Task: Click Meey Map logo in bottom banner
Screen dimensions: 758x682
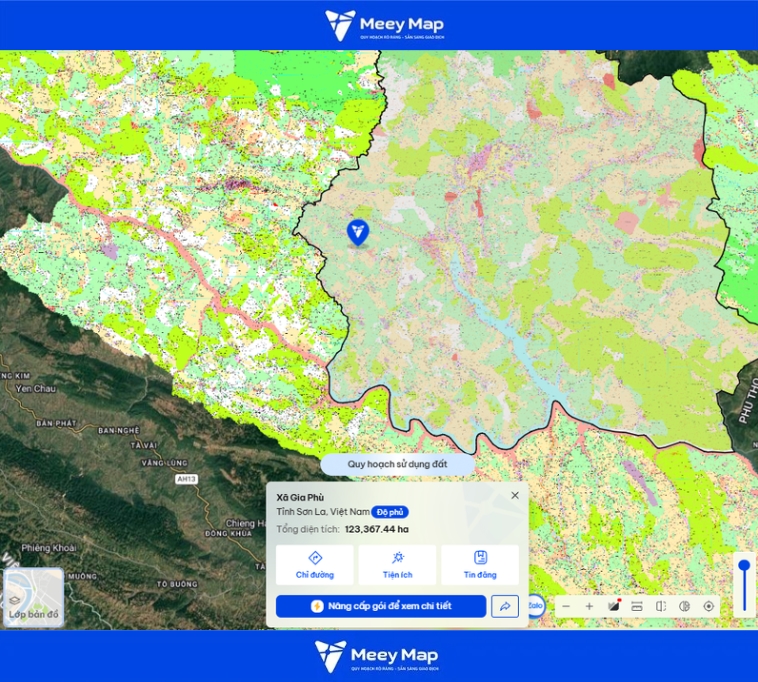Action: click(377, 656)
